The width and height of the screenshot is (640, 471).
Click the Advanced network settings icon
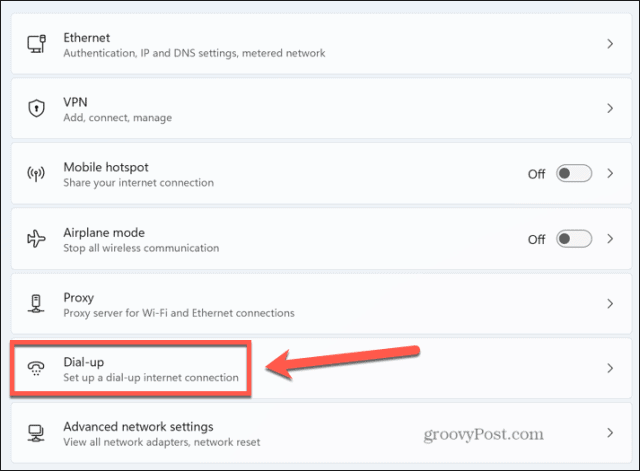(x=36, y=433)
